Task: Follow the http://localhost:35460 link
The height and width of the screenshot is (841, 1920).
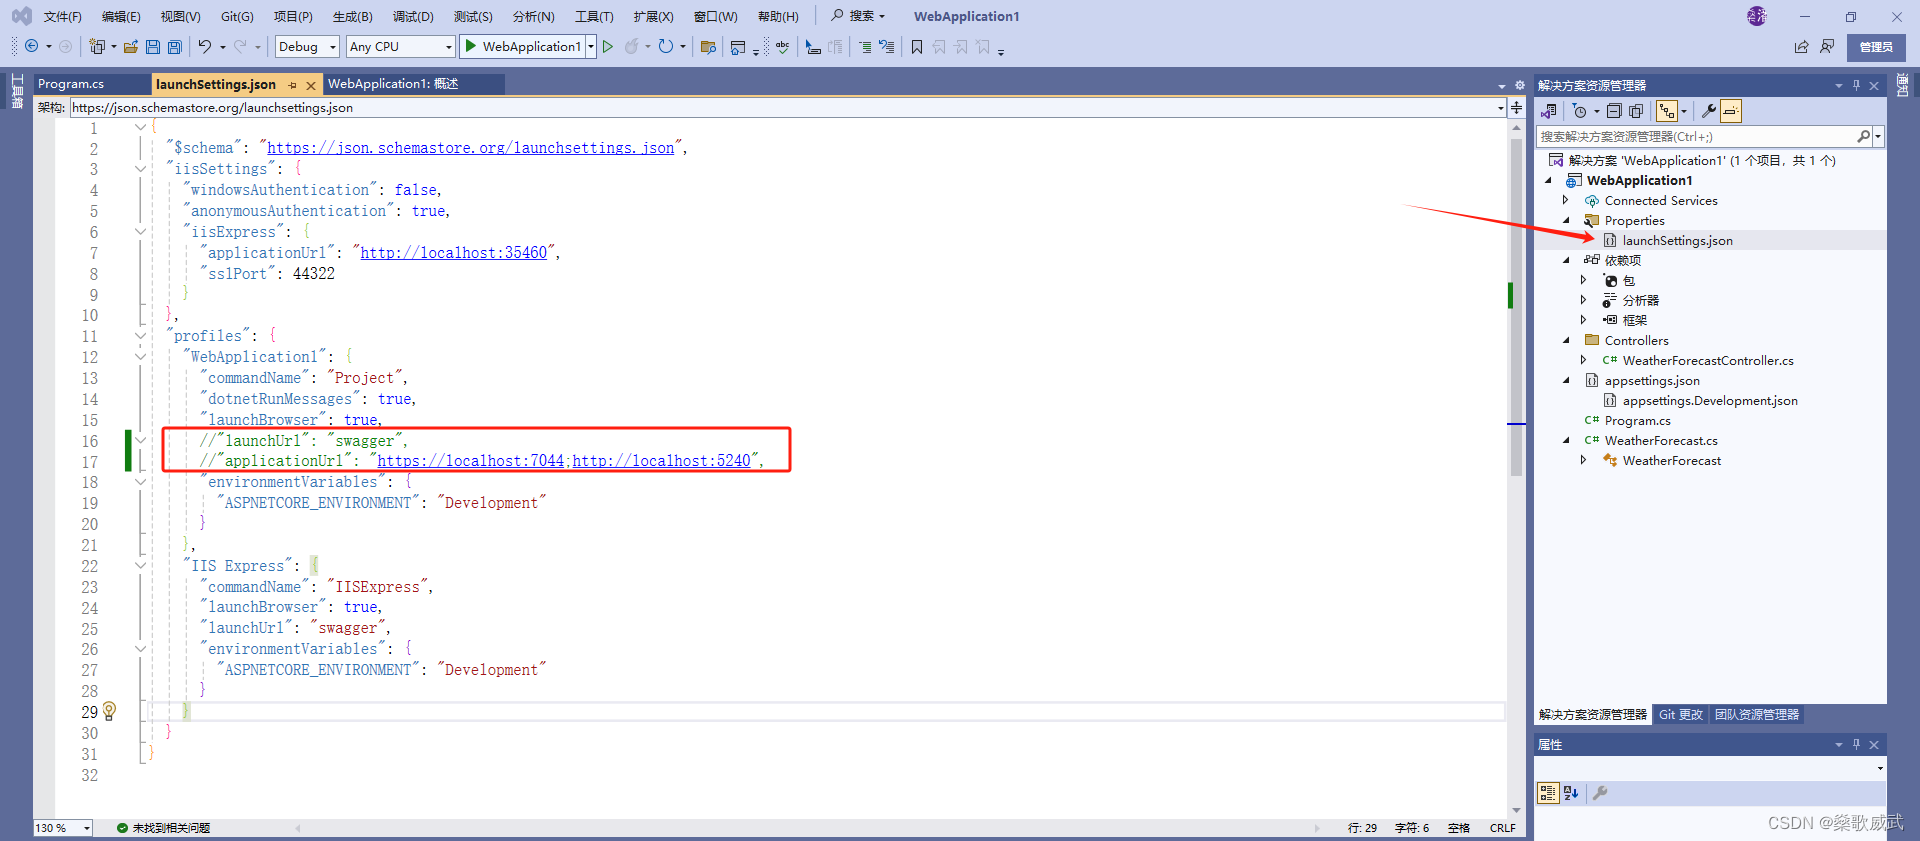Action: (454, 253)
